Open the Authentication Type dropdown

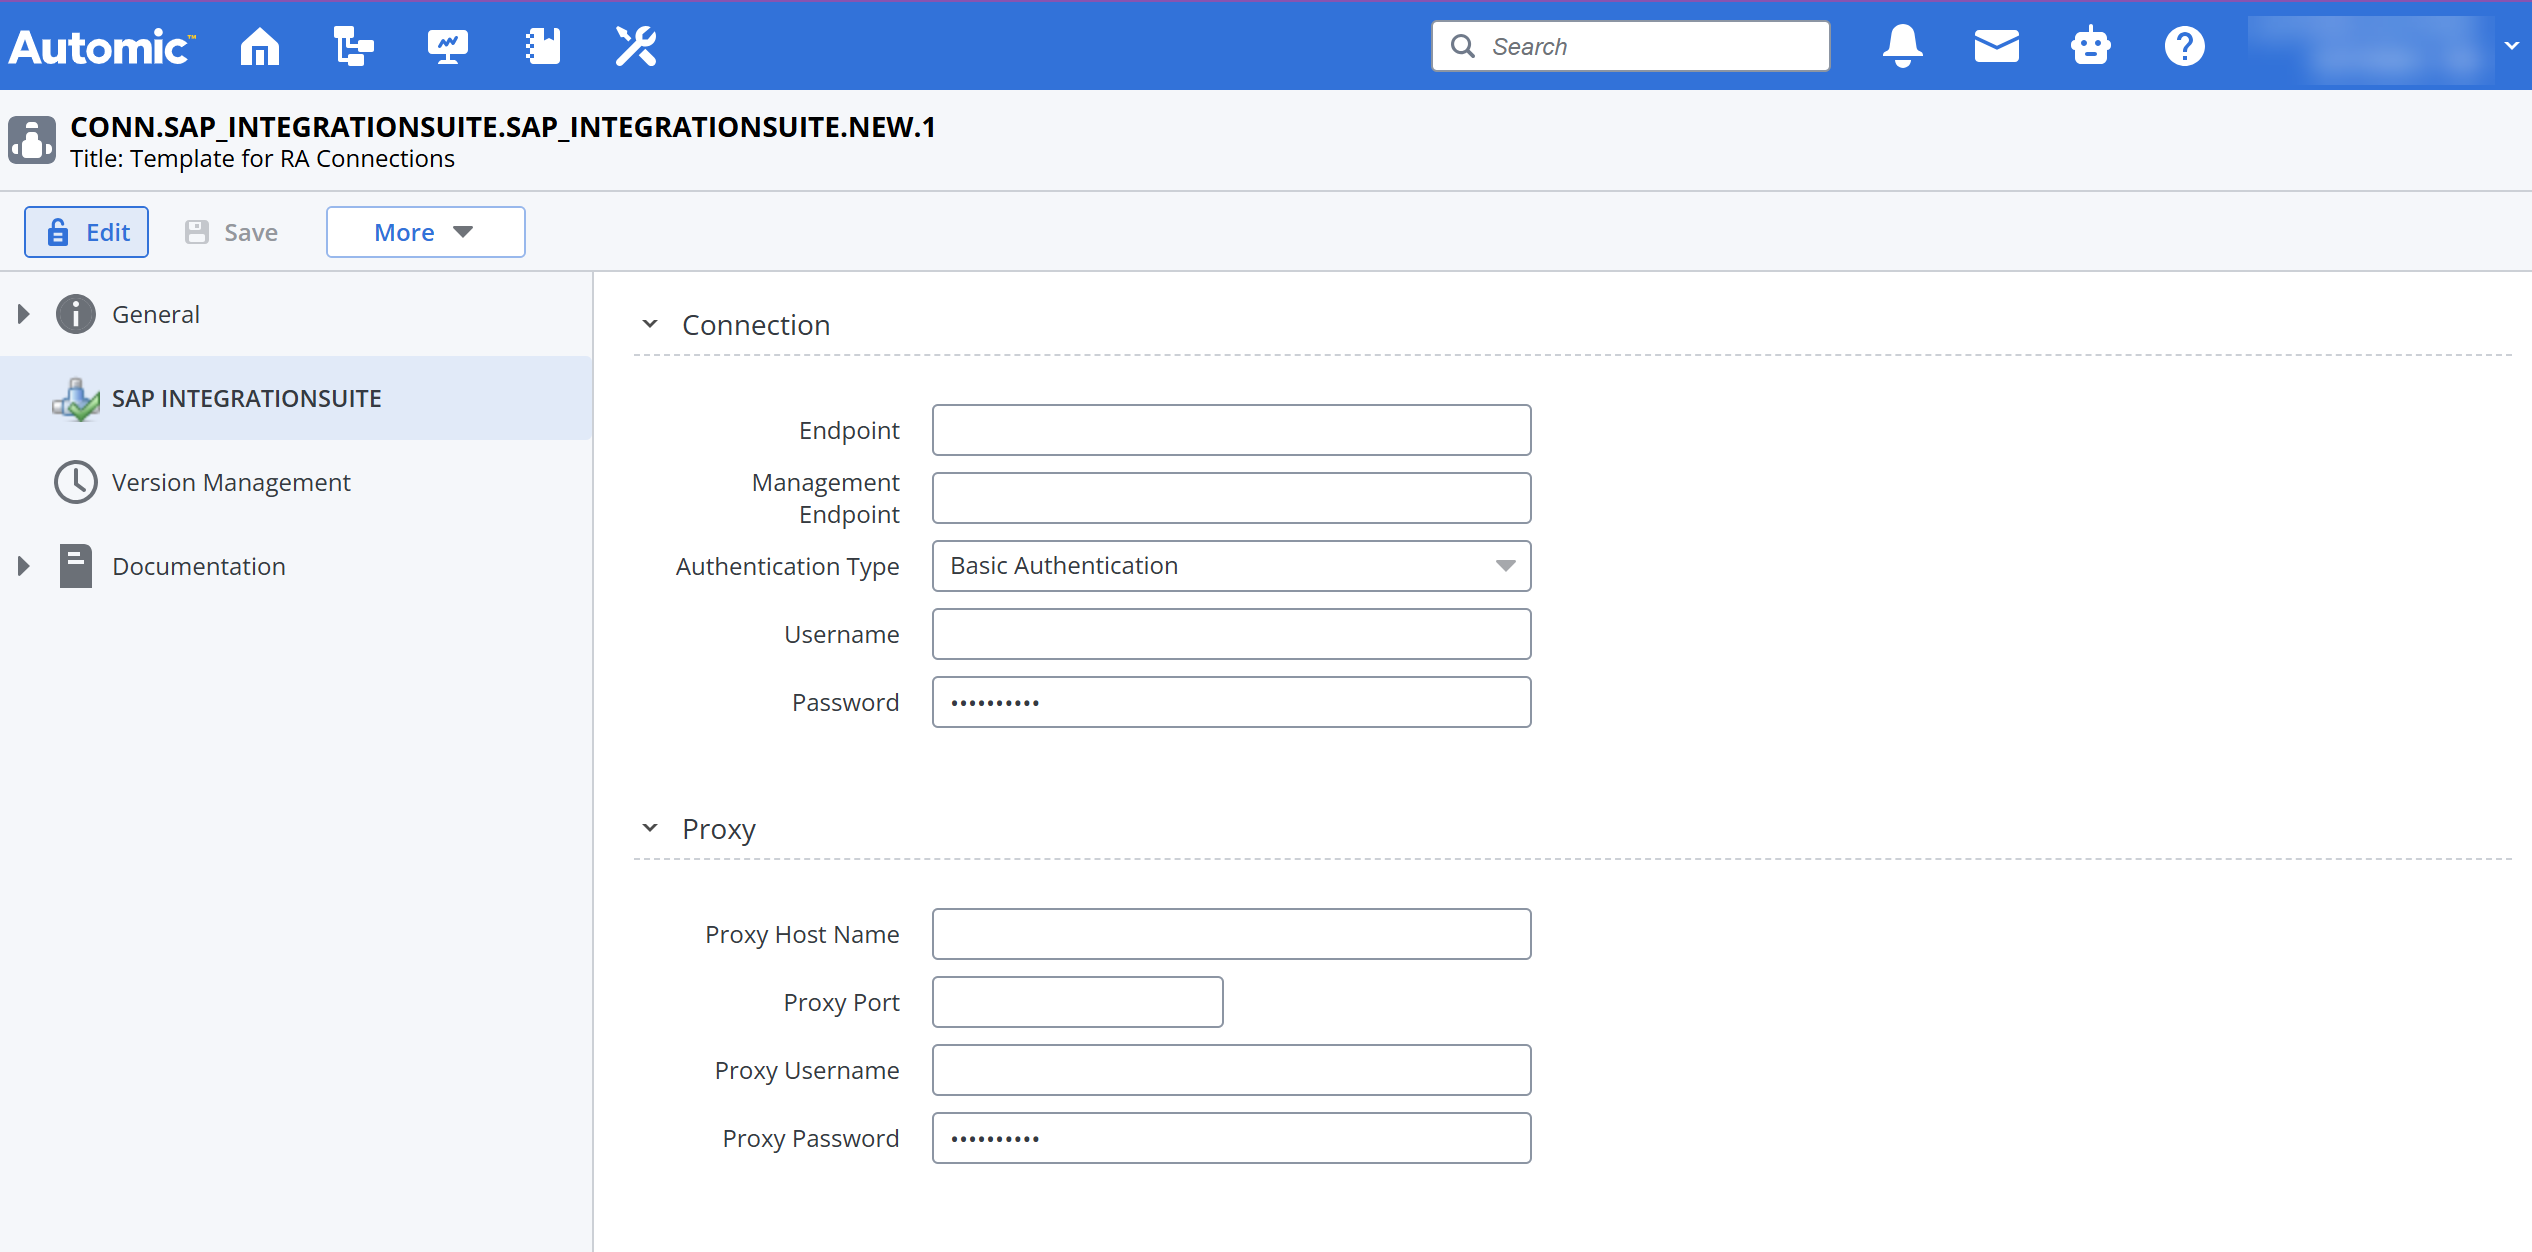[x=1232, y=566]
